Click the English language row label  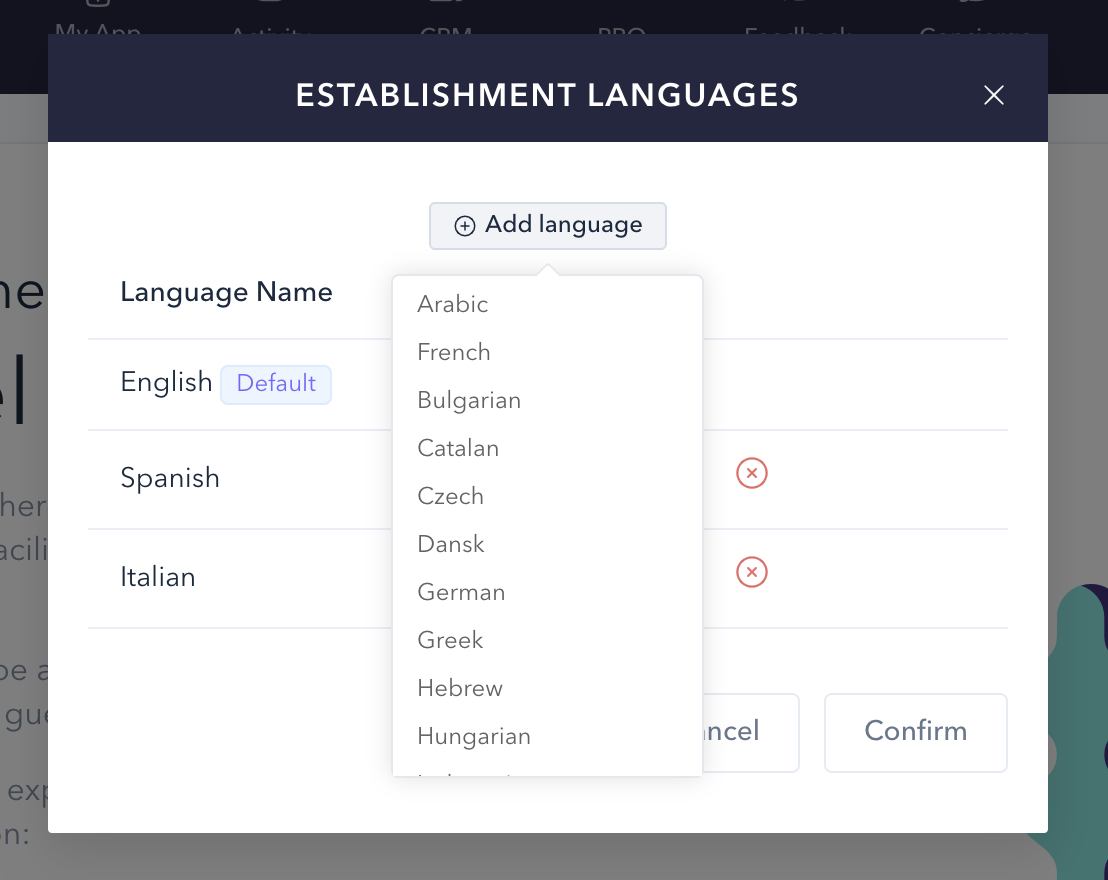pos(166,382)
